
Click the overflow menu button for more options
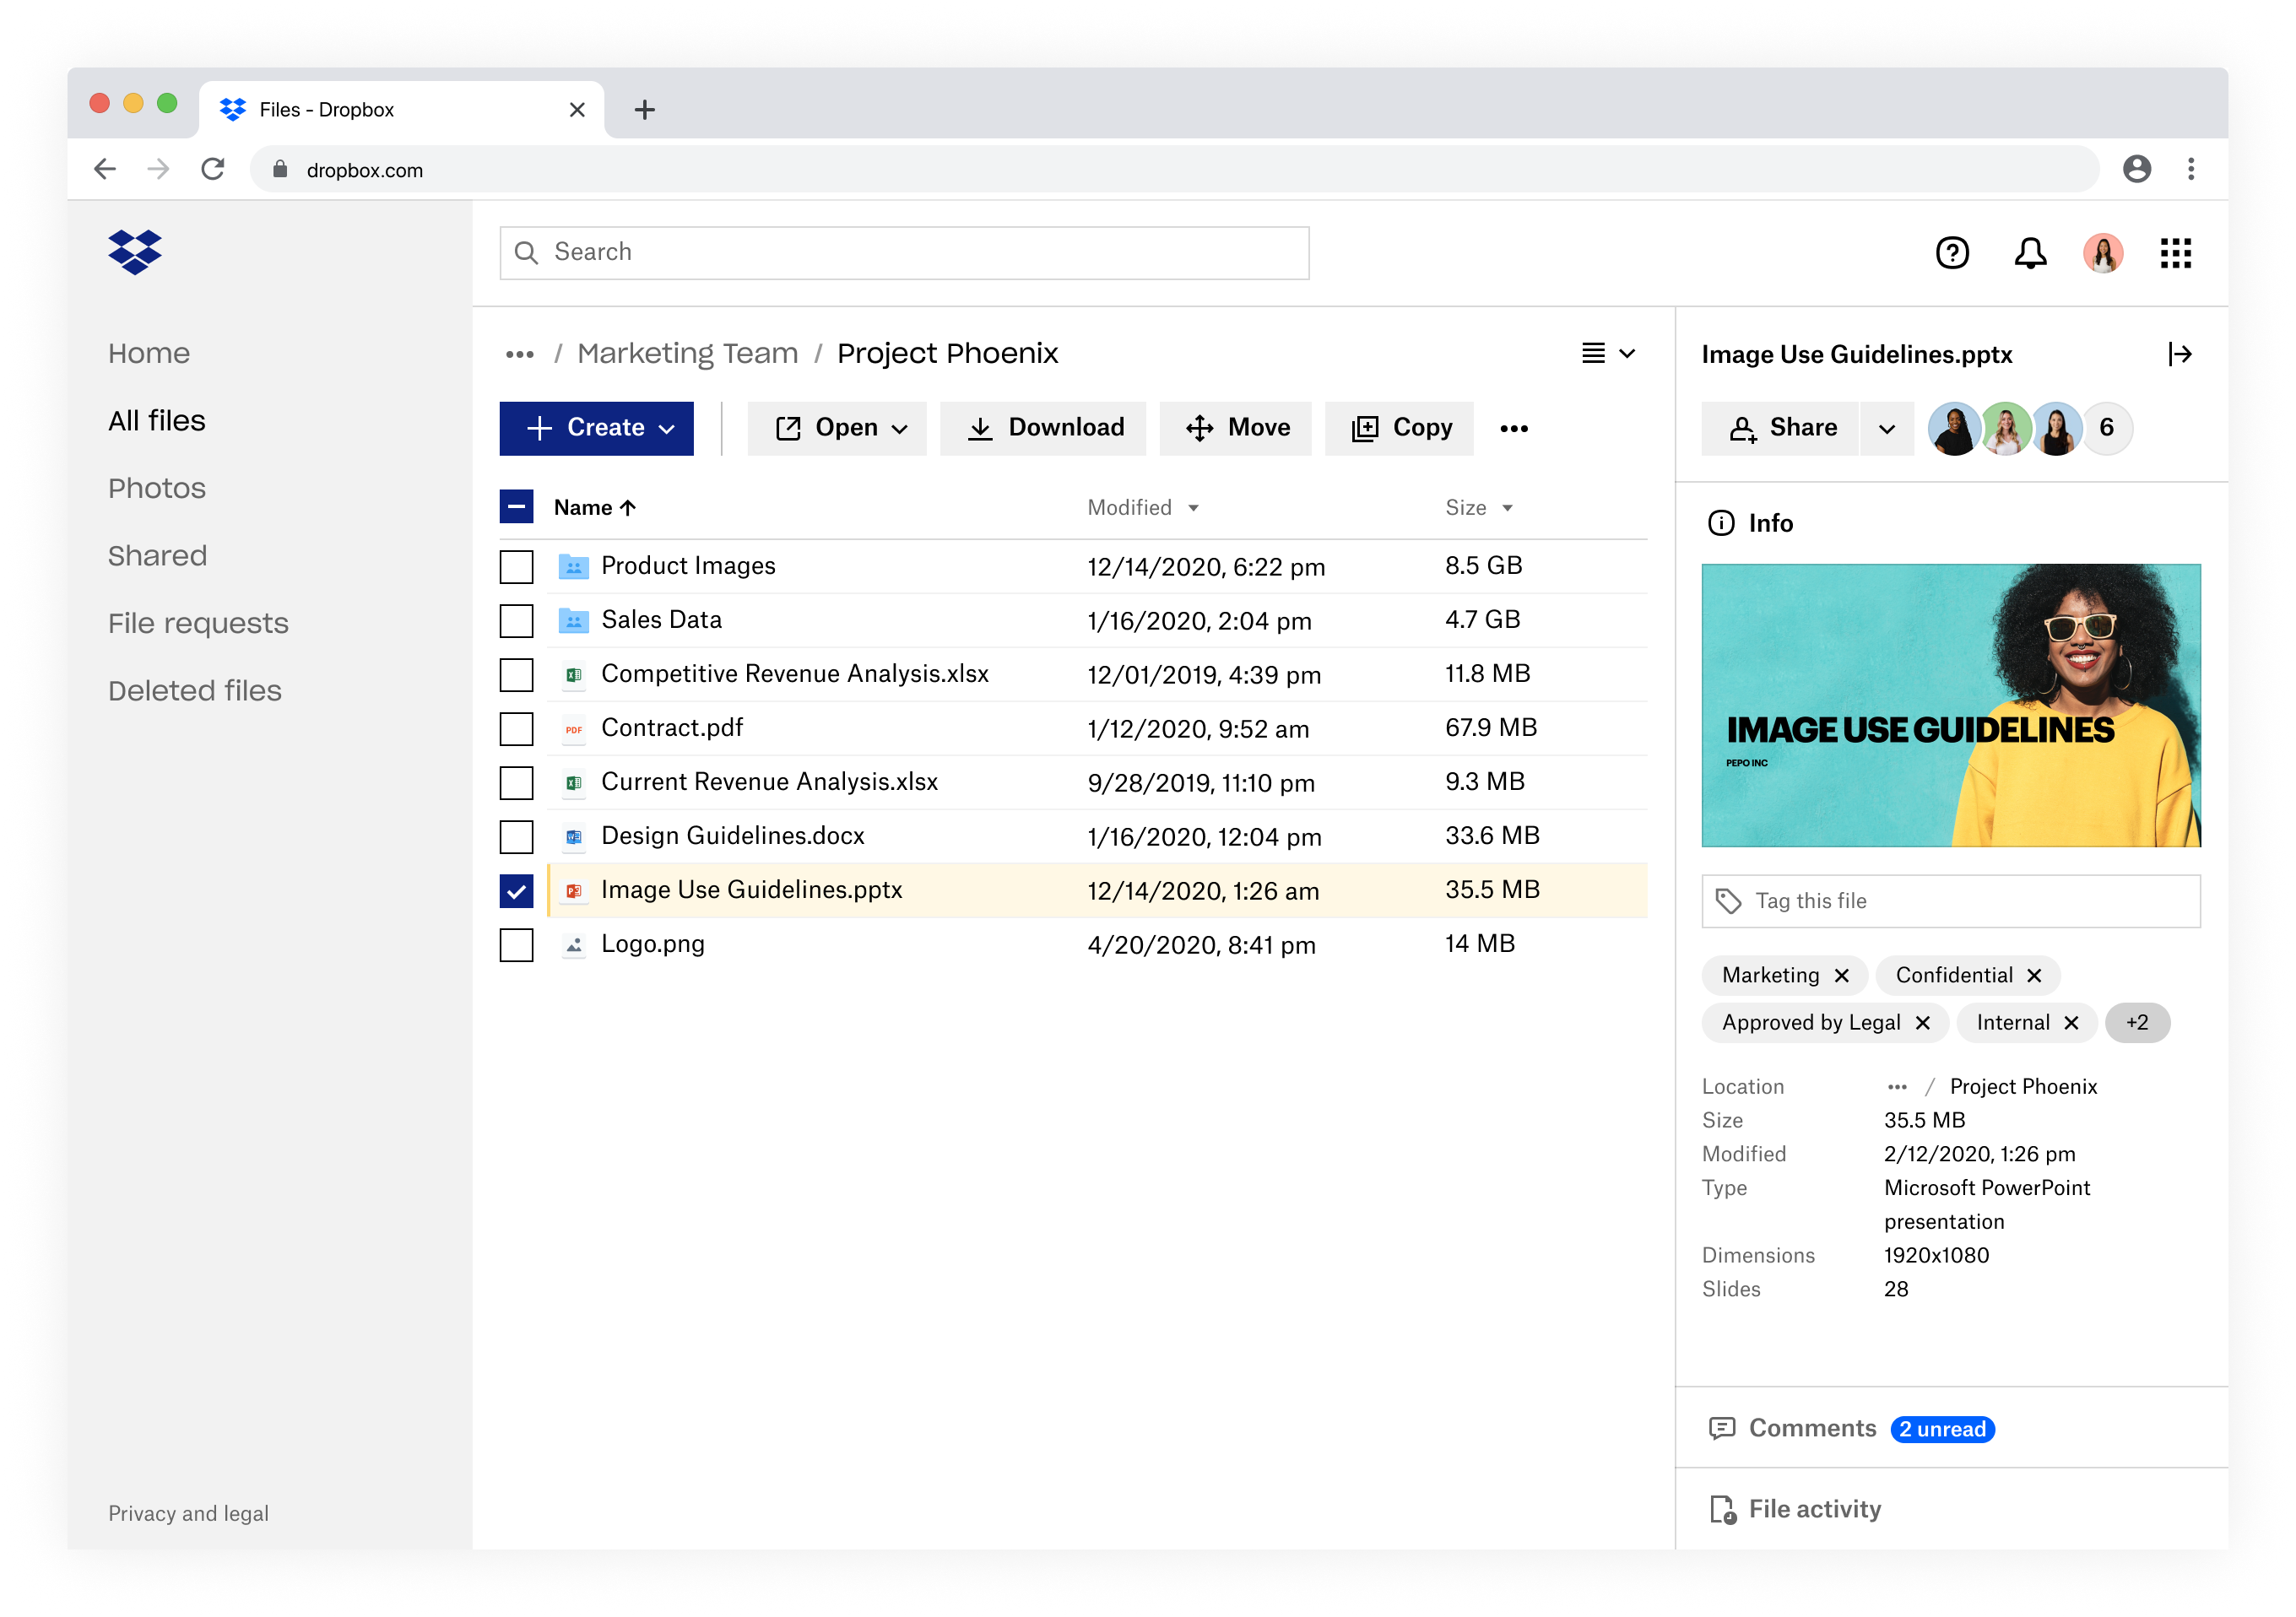tap(1515, 427)
